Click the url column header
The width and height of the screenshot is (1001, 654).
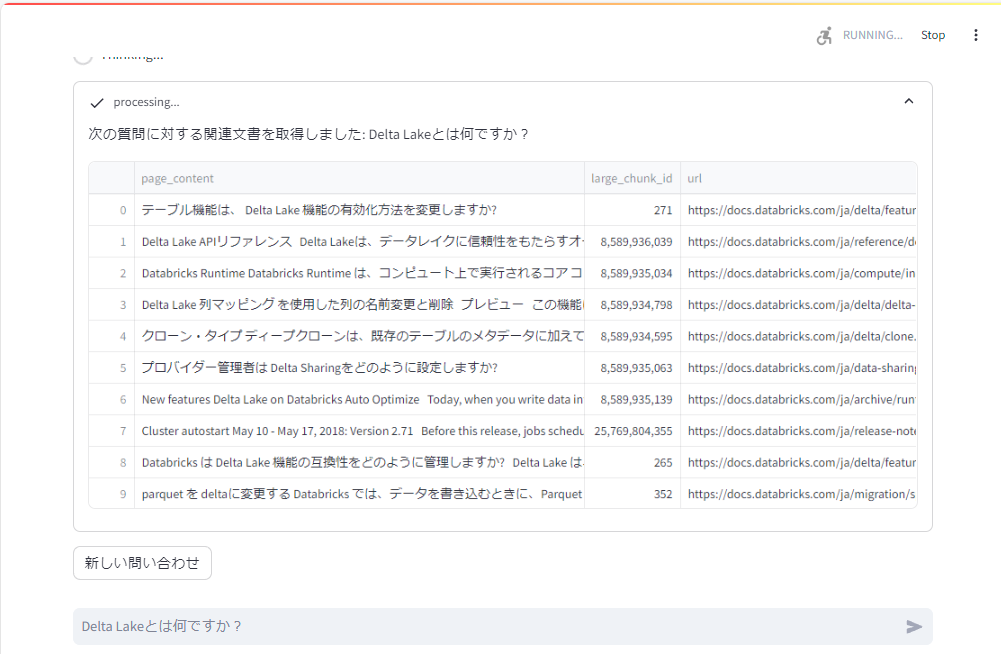click(x=799, y=178)
